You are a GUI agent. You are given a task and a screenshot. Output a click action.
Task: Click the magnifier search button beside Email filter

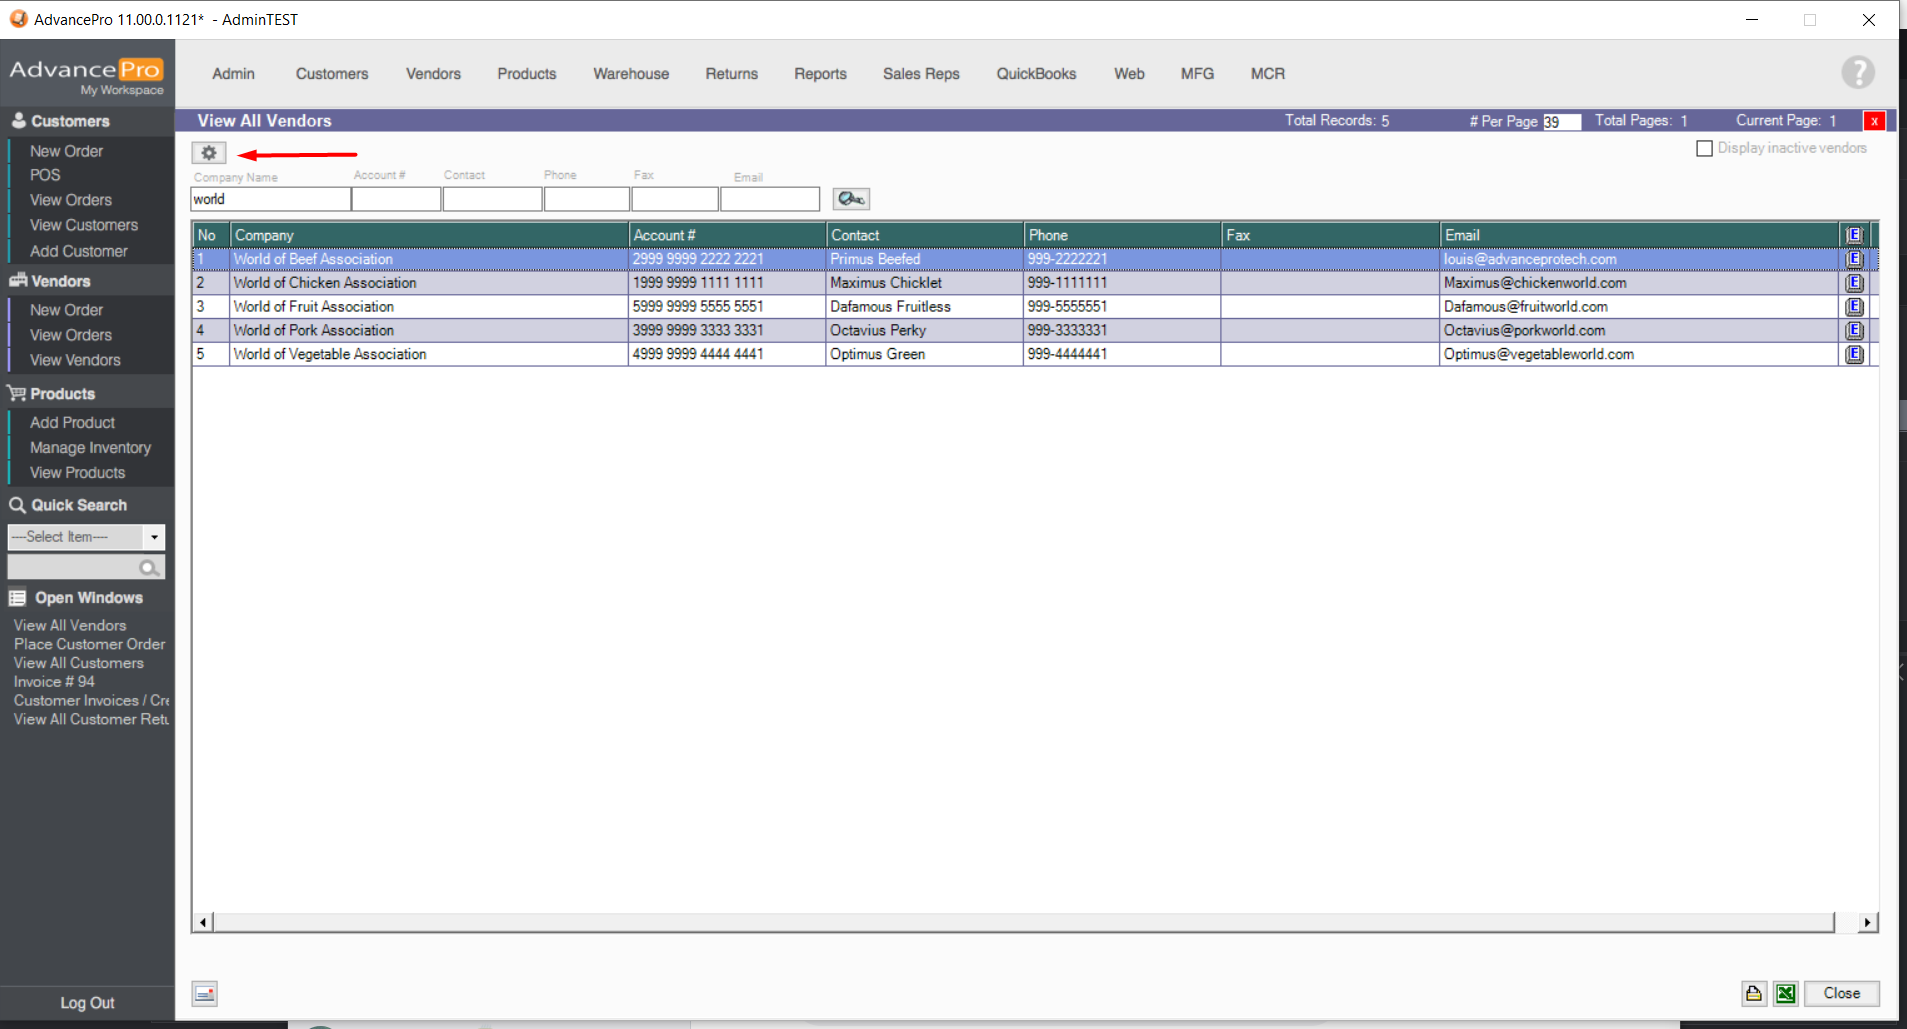[851, 199]
